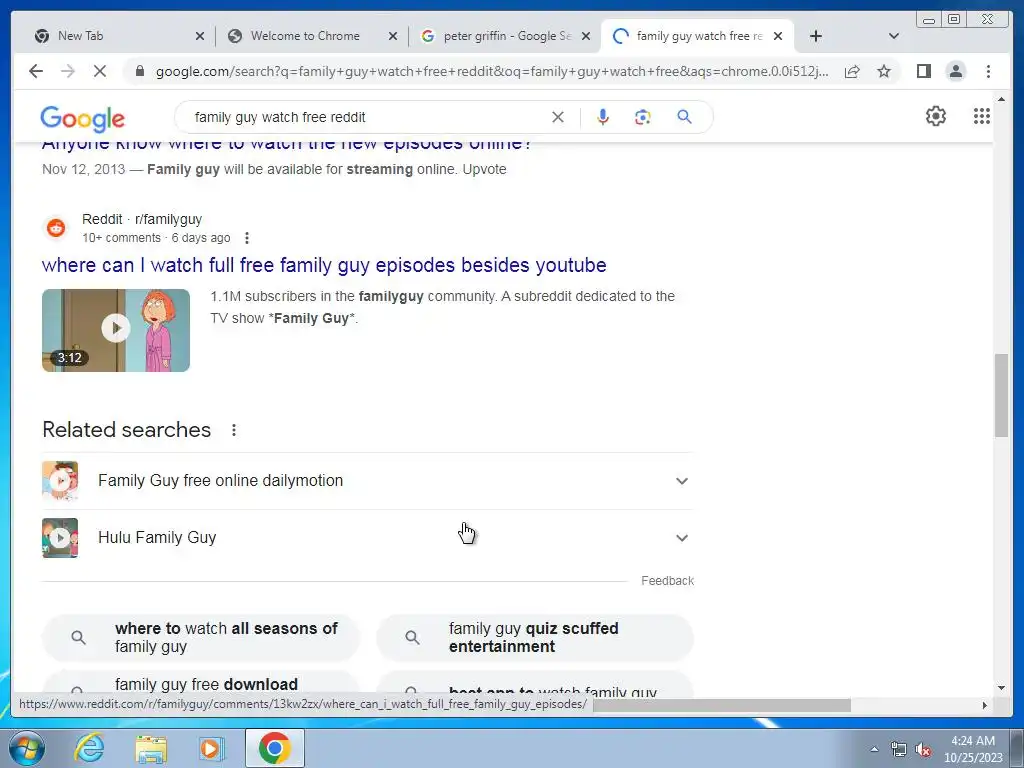View site security lock info
Screen dimensions: 1024x768
click(139, 71)
